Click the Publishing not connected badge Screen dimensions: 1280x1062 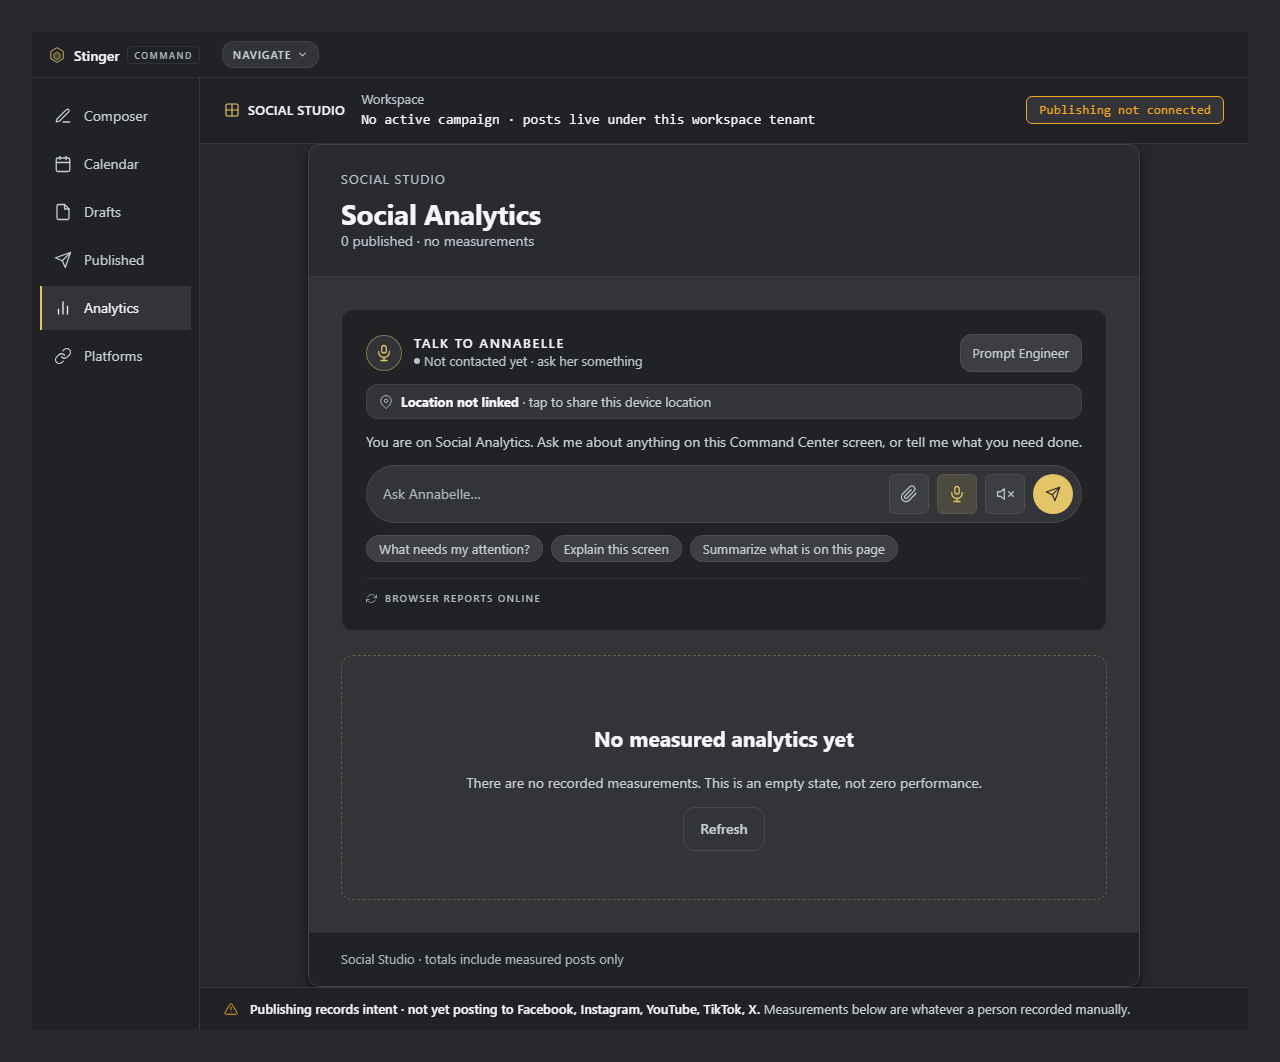coord(1125,110)
